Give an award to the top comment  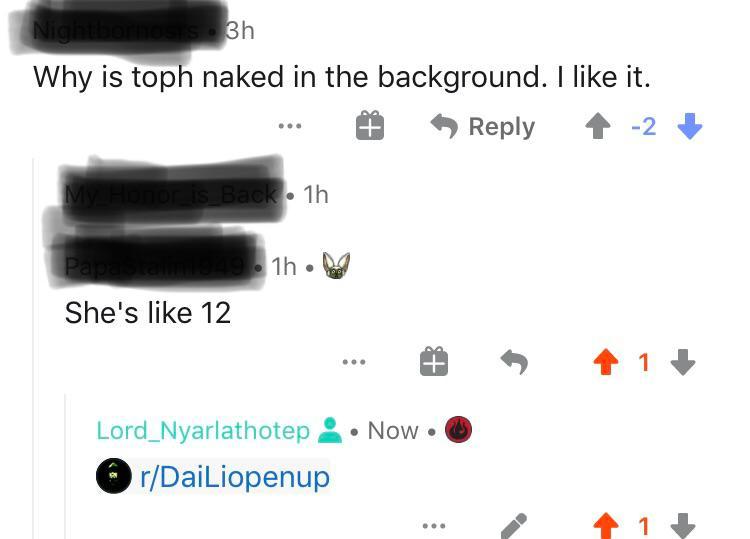pos(370,125)
